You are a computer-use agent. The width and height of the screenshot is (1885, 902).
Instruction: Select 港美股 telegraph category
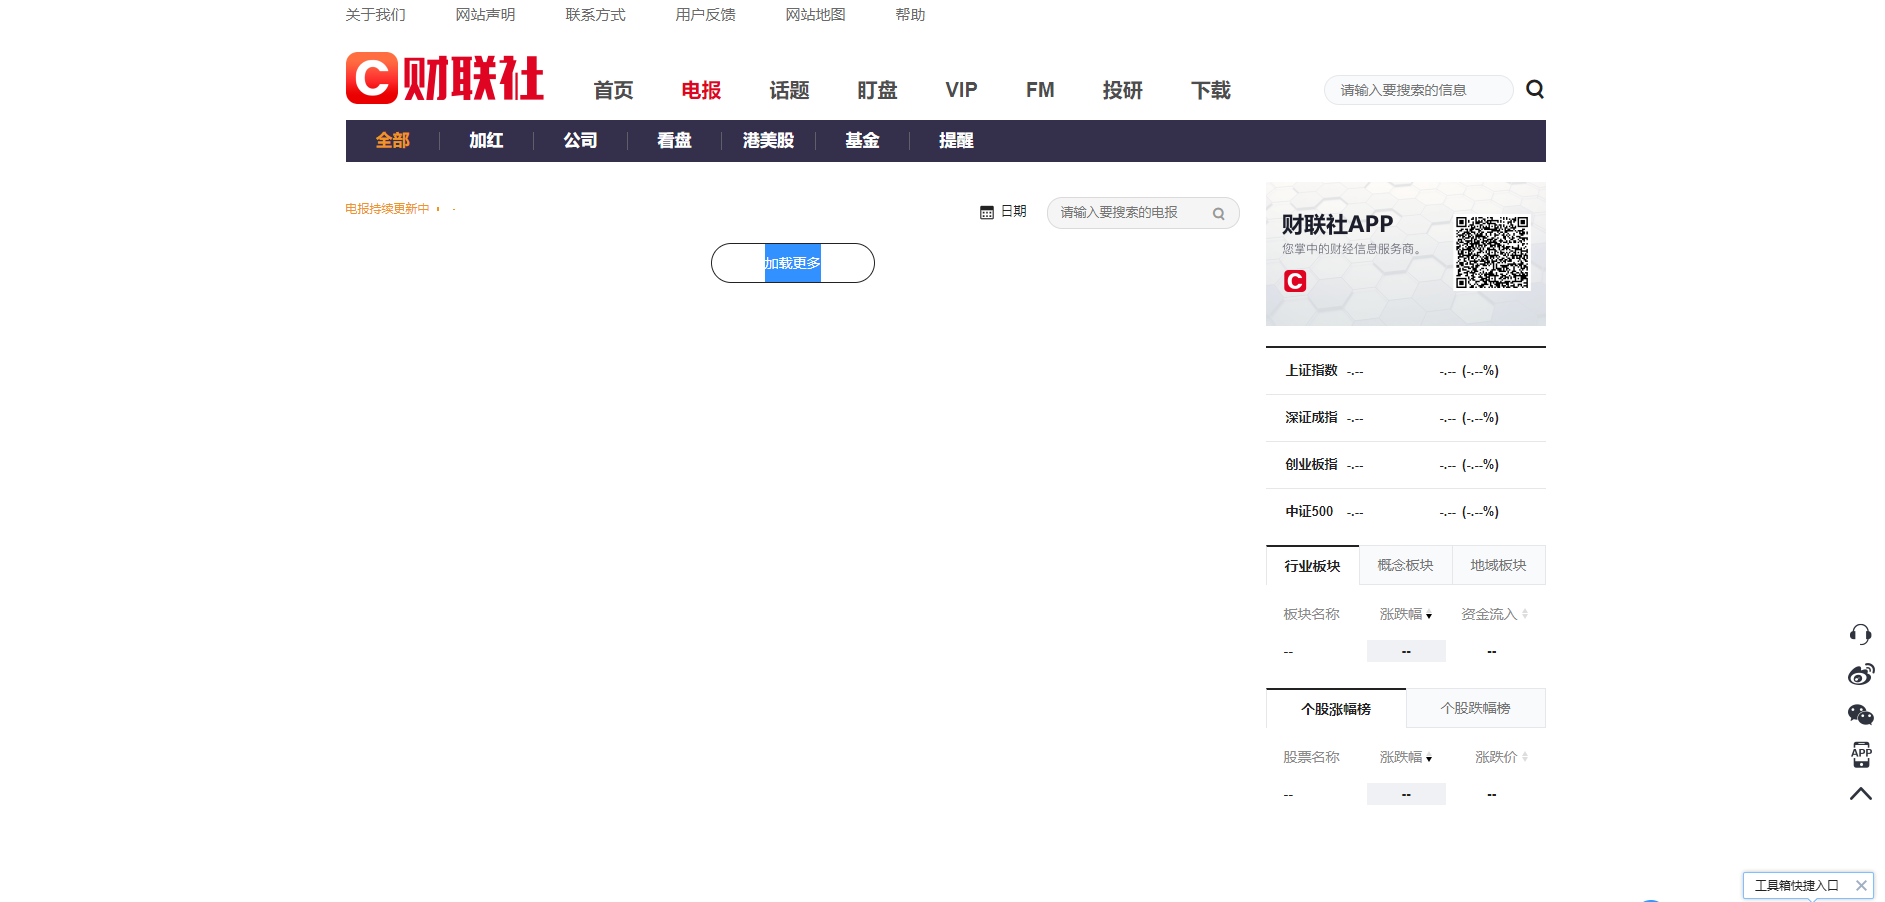tap(768, 141)
